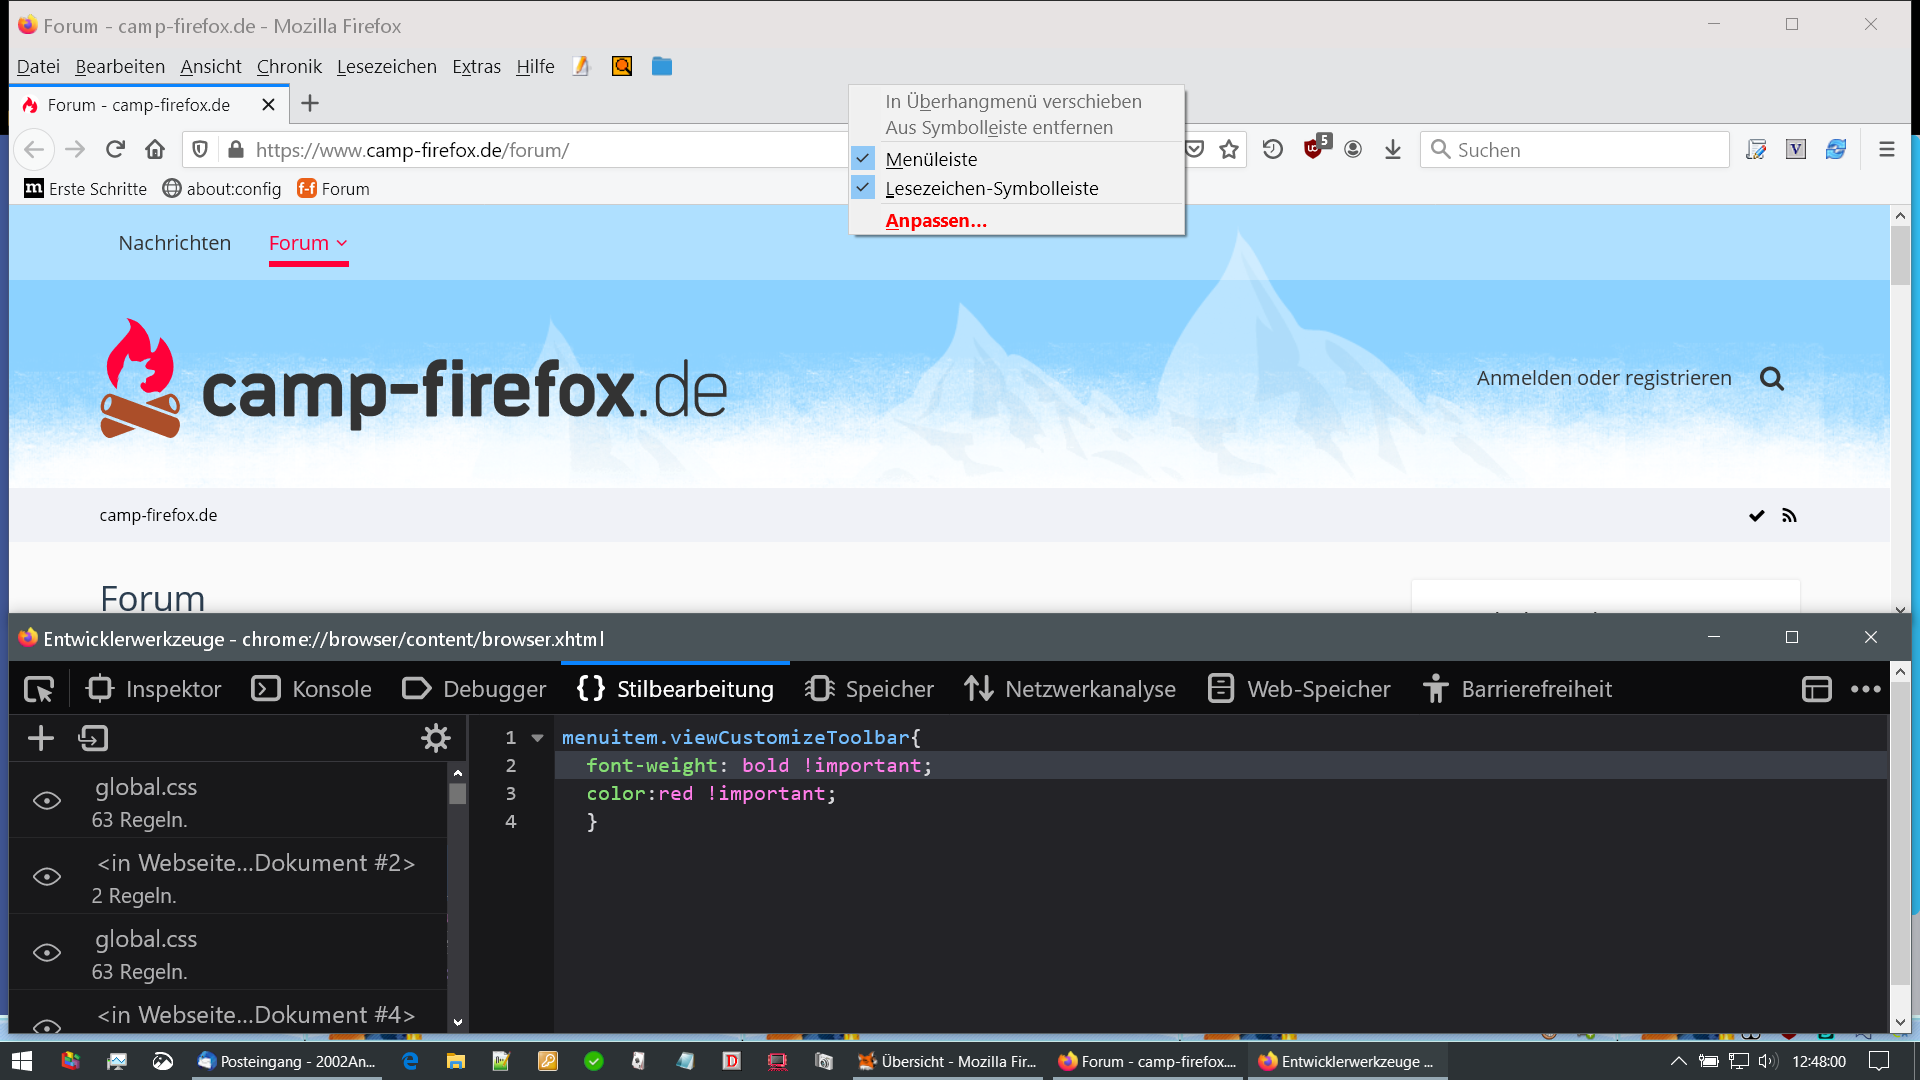Click Anmelden oder registrieren link

point(1603,378)
